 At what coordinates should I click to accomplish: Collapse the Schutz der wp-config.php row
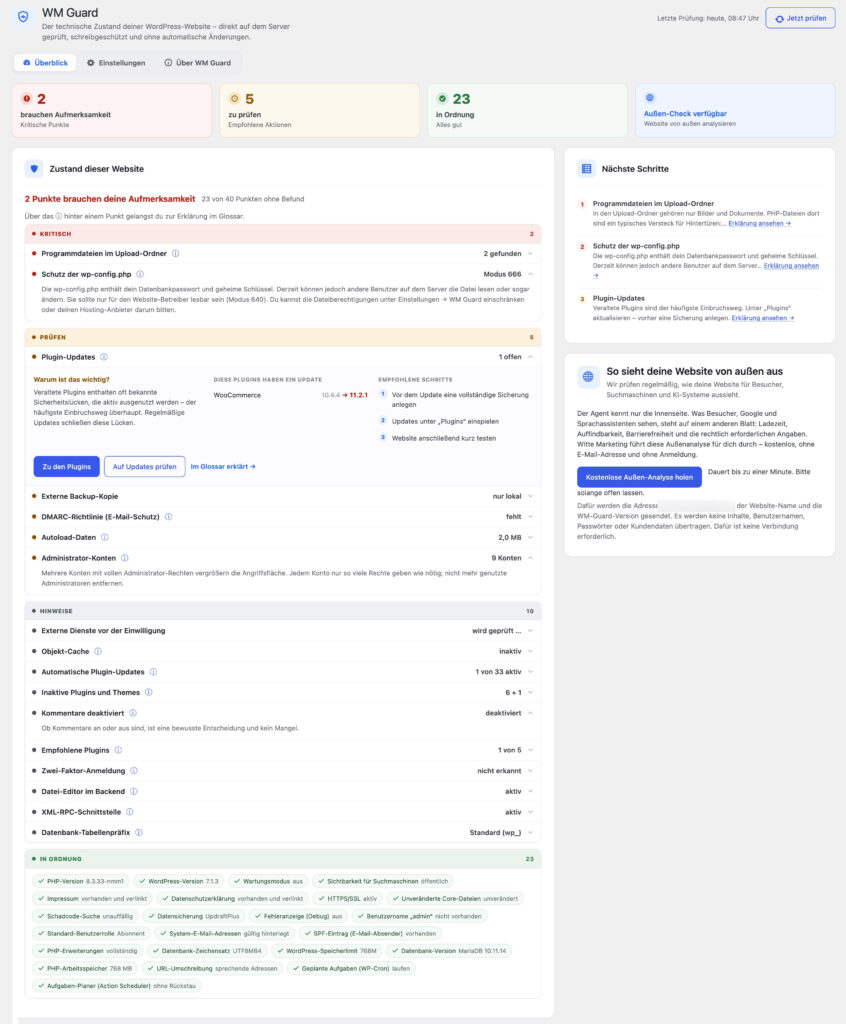(530, 274)
